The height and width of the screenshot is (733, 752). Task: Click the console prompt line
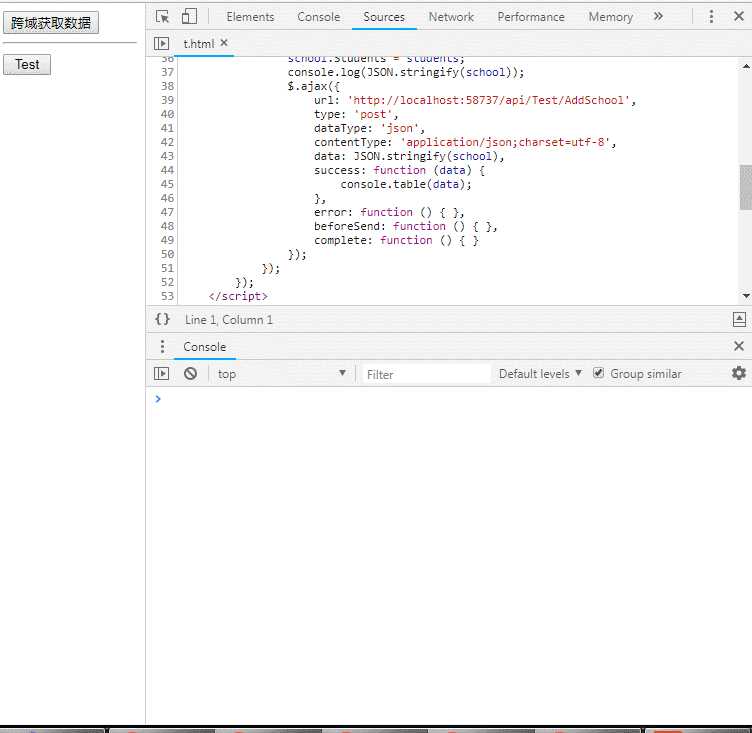[x=448, y=399]
